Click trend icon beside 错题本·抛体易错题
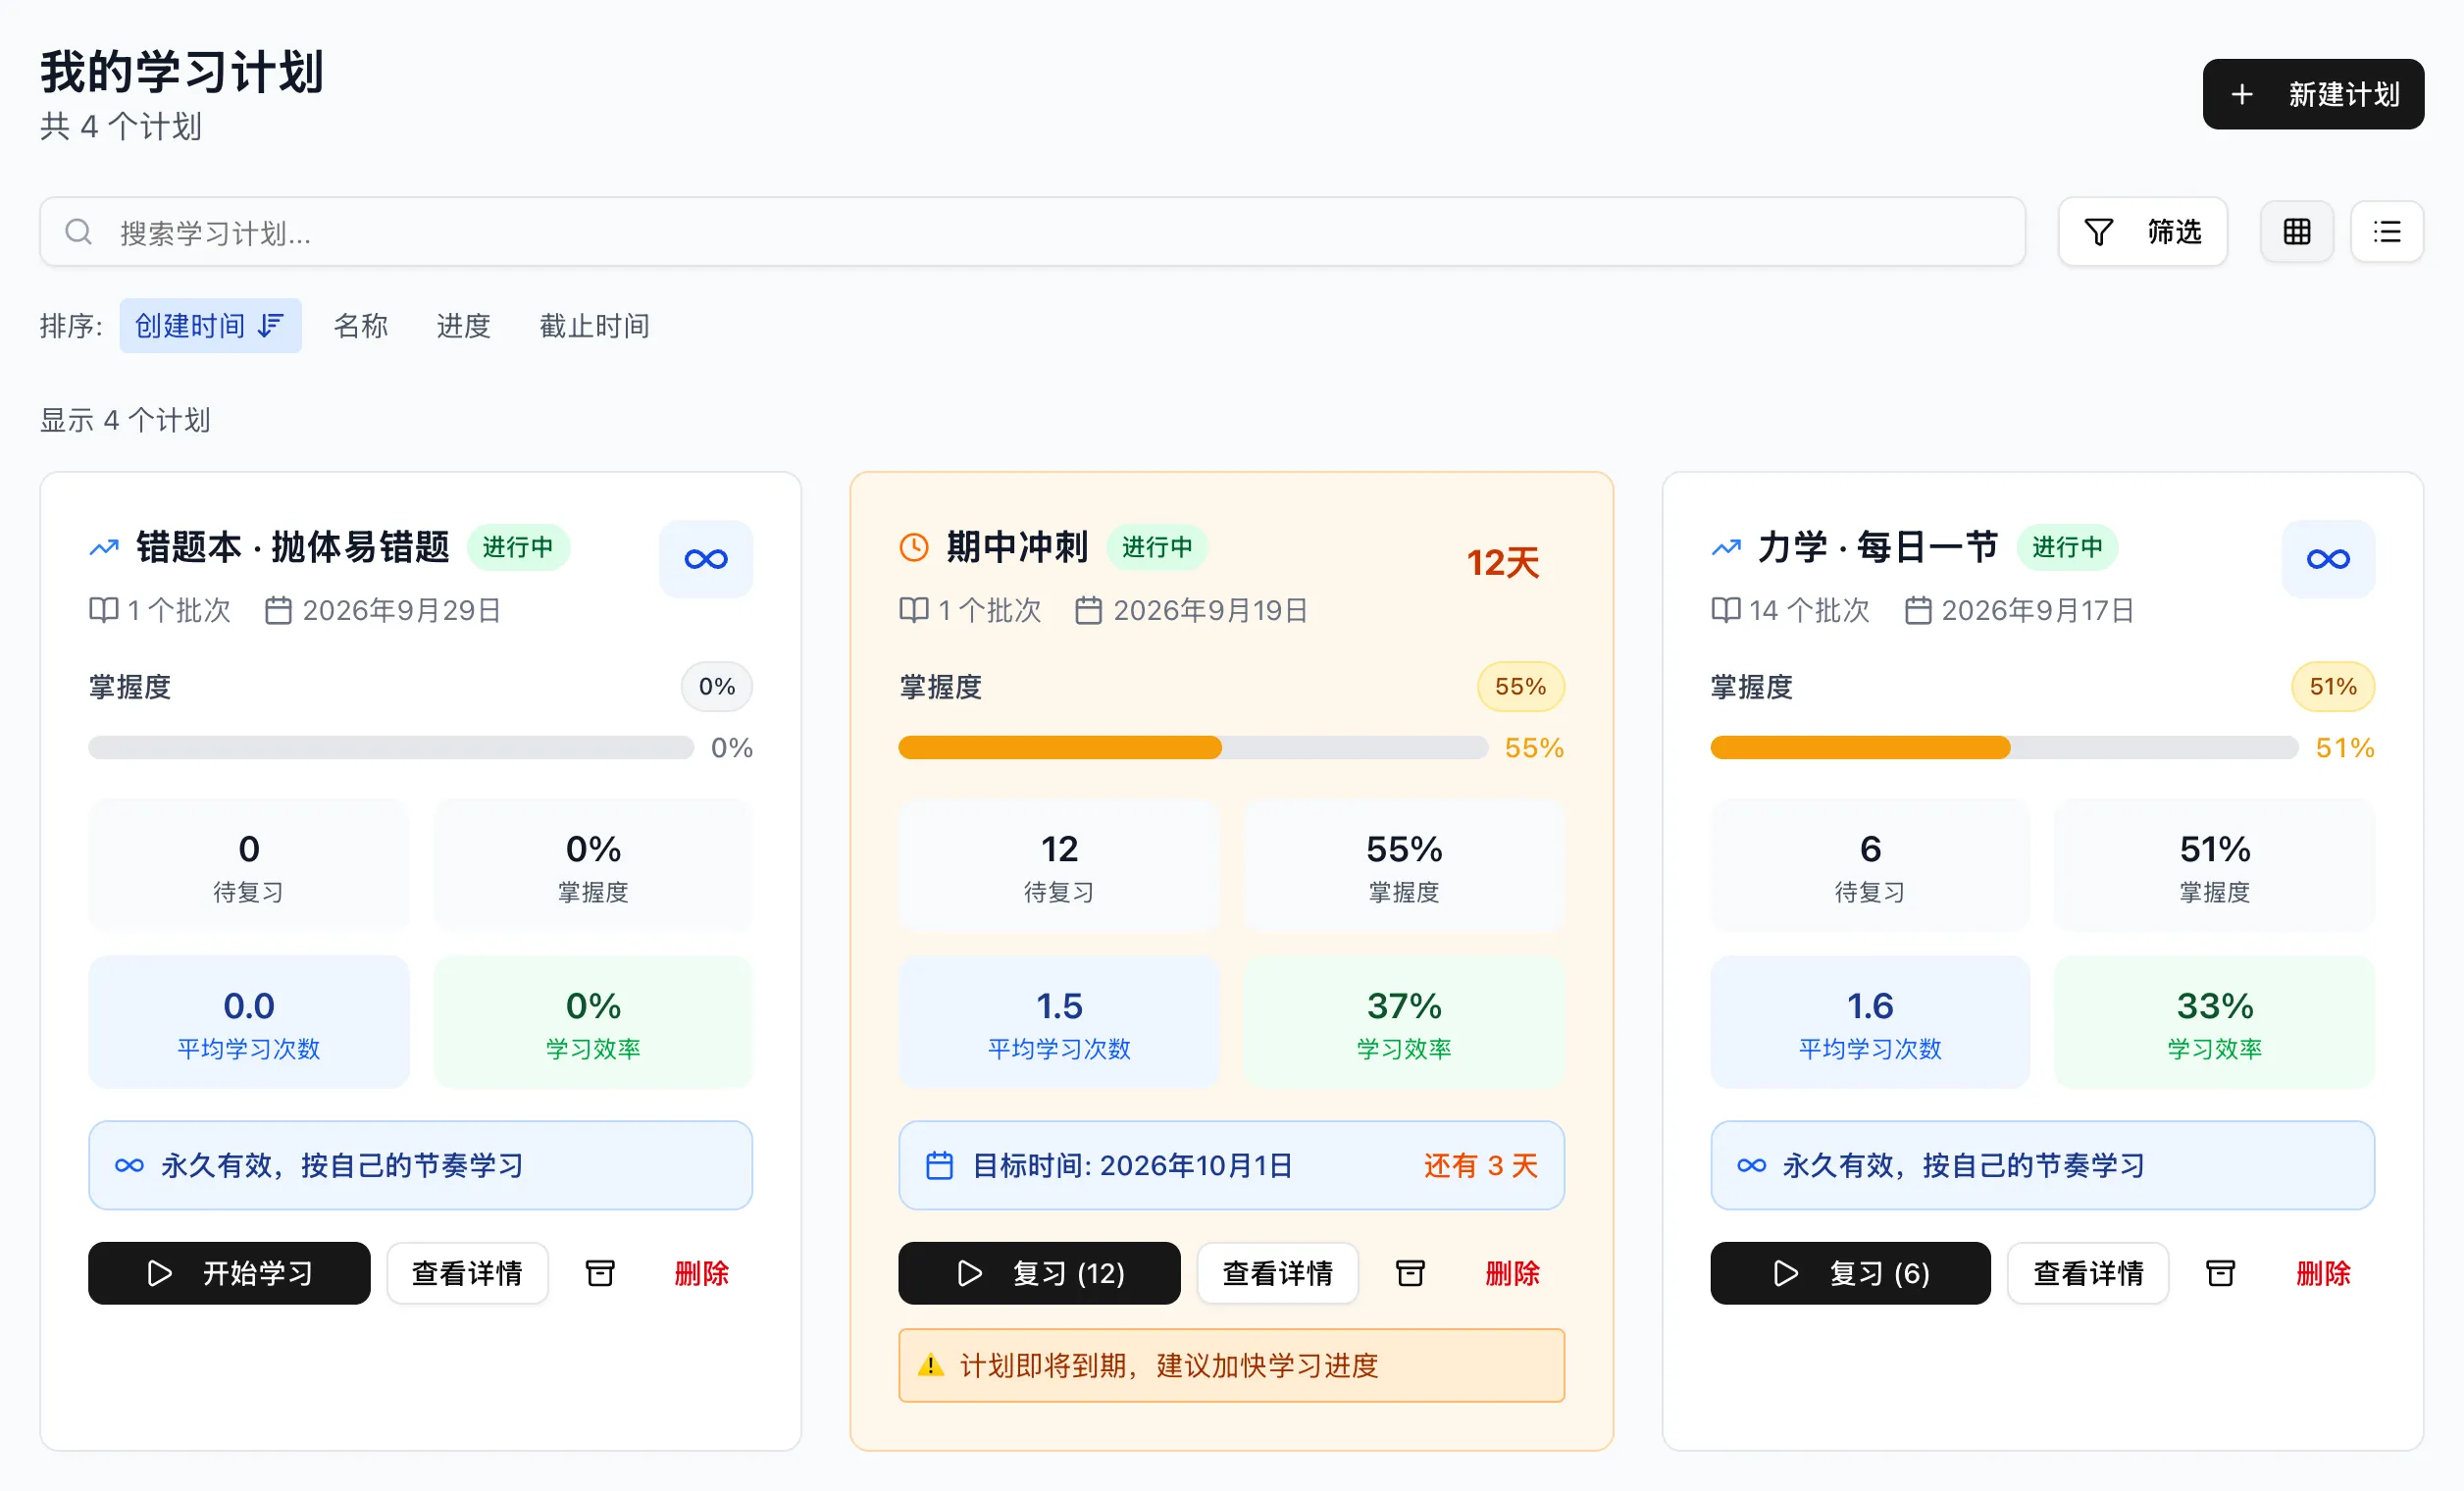This screenshot has width=2464, height=1491. click(x=104, y=548)
